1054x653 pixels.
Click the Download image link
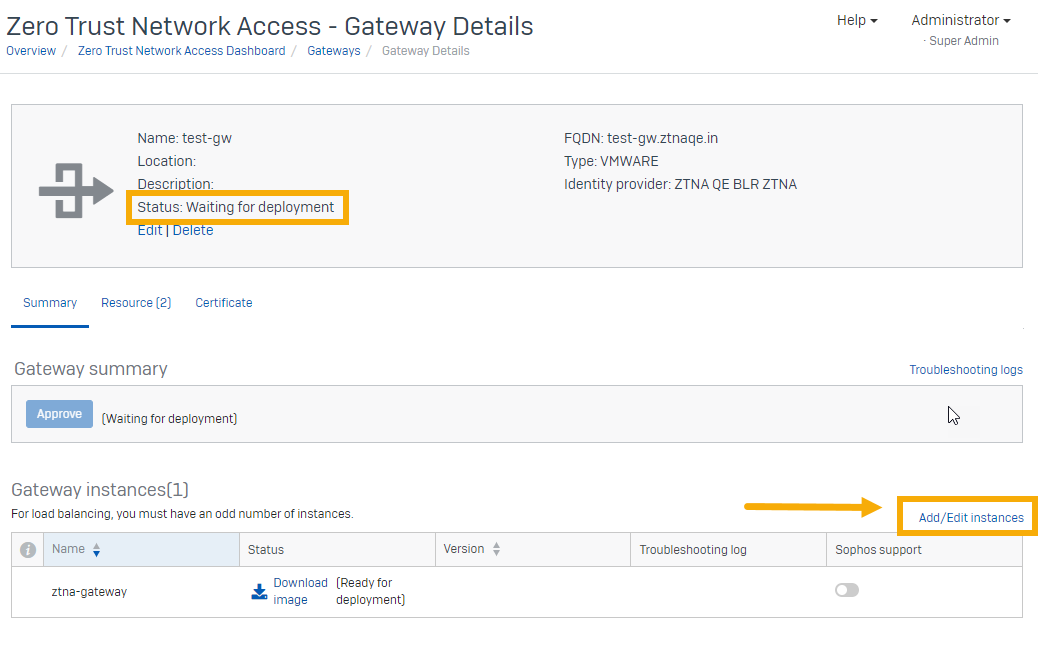(x=300, y=592)
